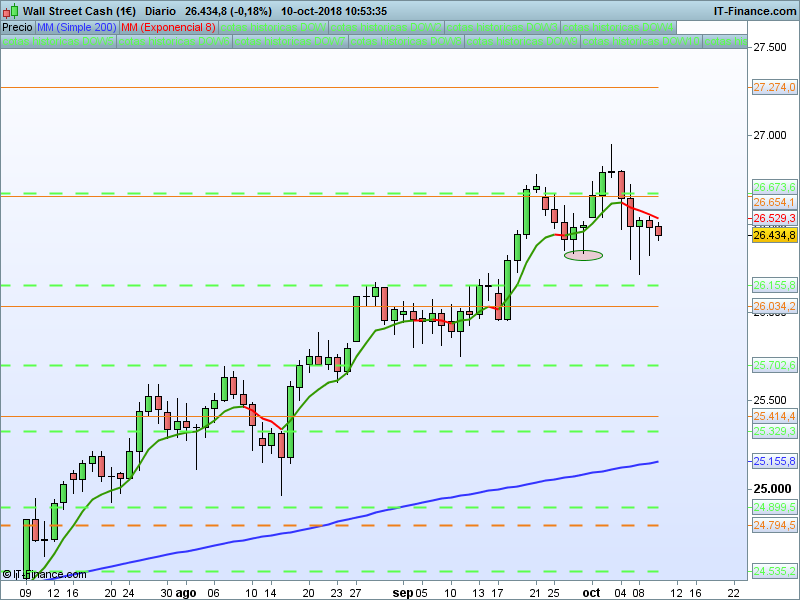Click the red 26.529,3 EMA price label
This screenshot has width=800, height=600.
point(774,218)
